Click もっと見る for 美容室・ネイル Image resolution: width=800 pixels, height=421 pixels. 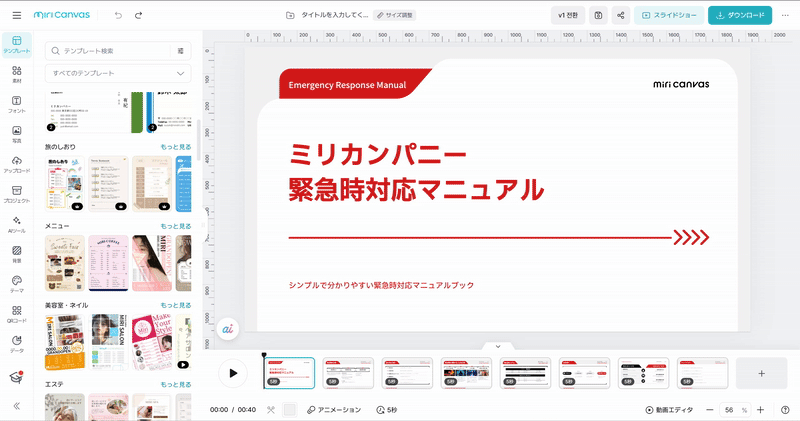176,305
